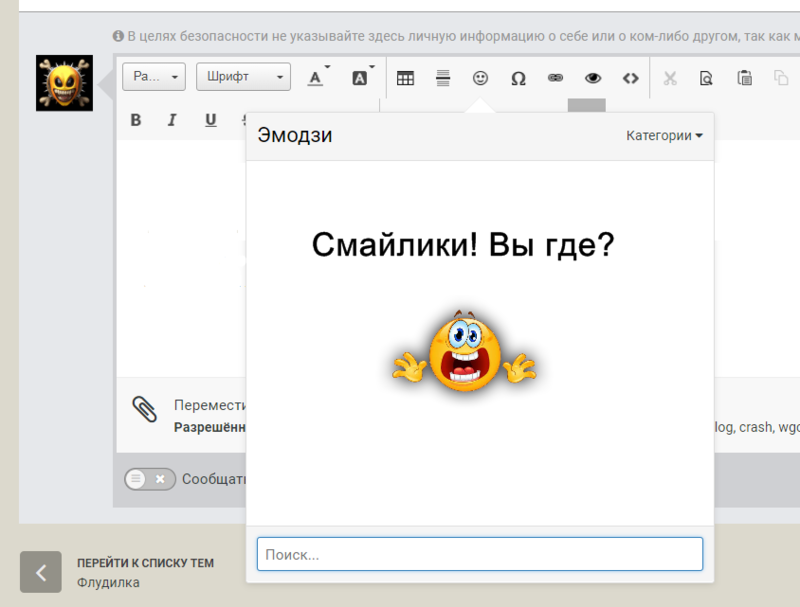This screenshot has height=607, width=800.
Task: Open the Категории dropdown in the emoji panel
Action: point(663,135)
